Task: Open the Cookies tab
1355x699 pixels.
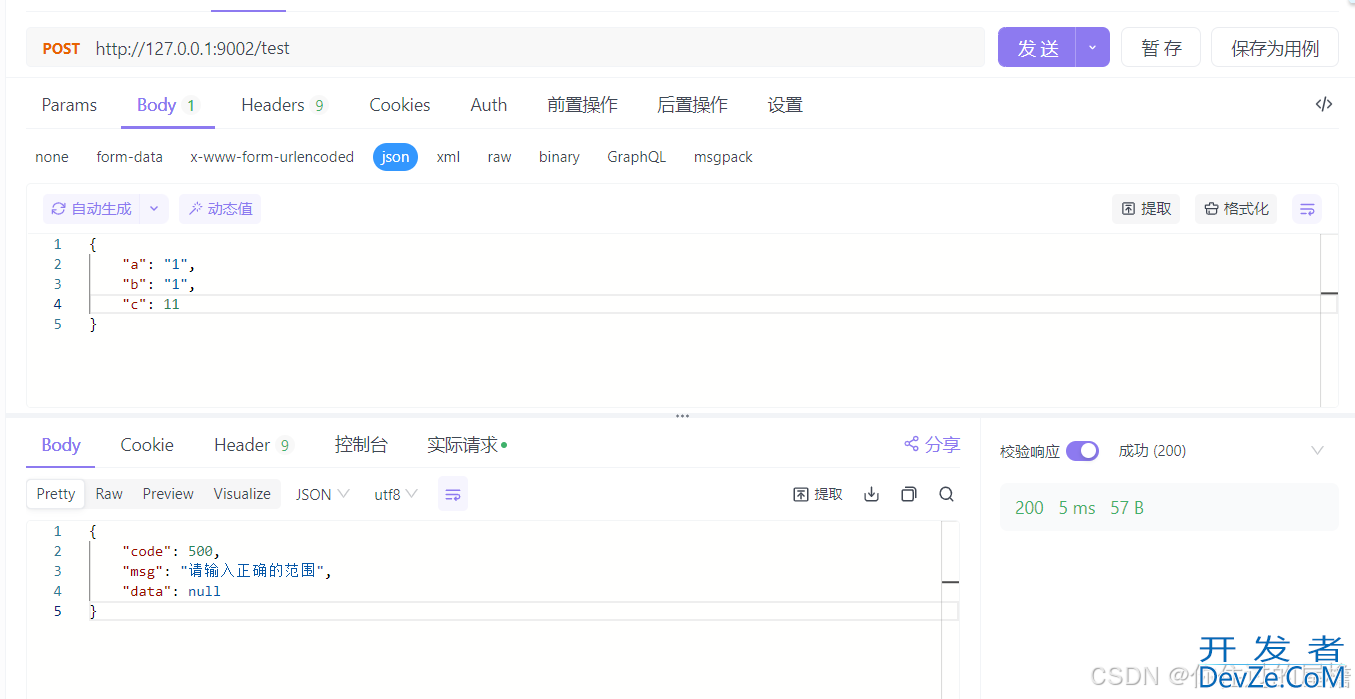Action: [400, 105]
